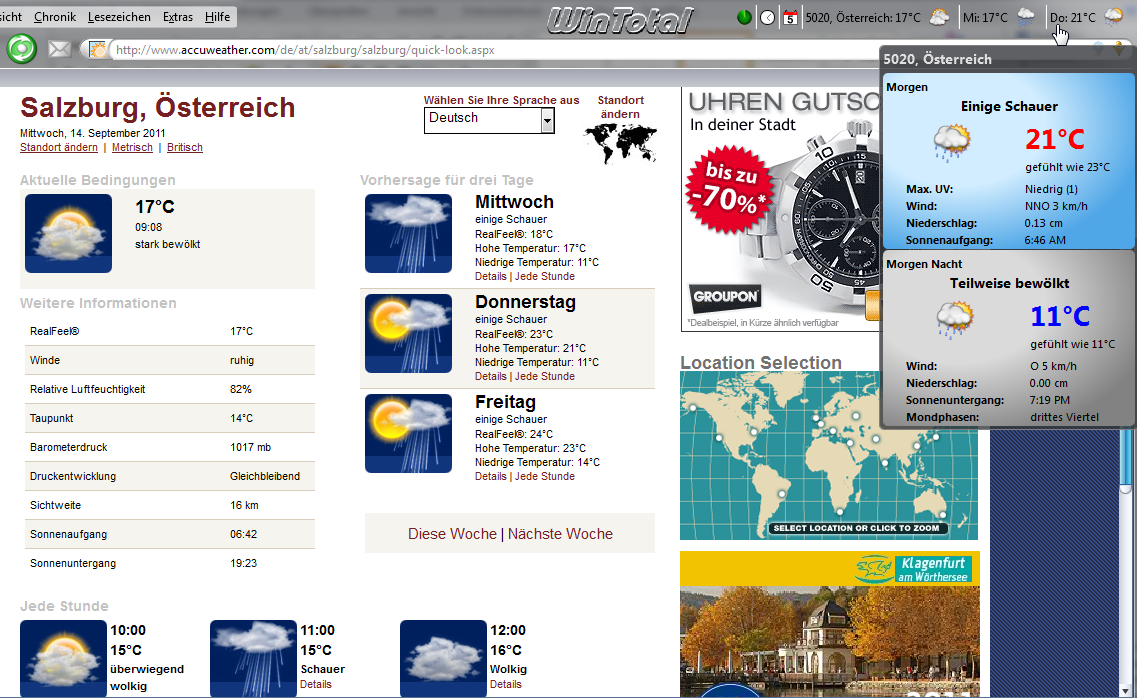
Task: Click the Groupon watch advertisement
Action: [x=780, y=209]
